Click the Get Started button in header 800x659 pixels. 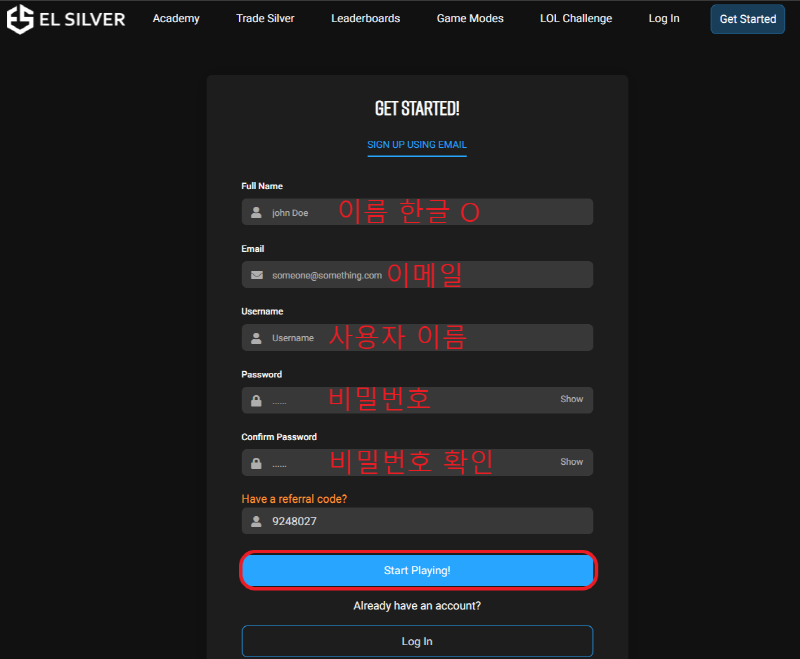click(747, 19)
